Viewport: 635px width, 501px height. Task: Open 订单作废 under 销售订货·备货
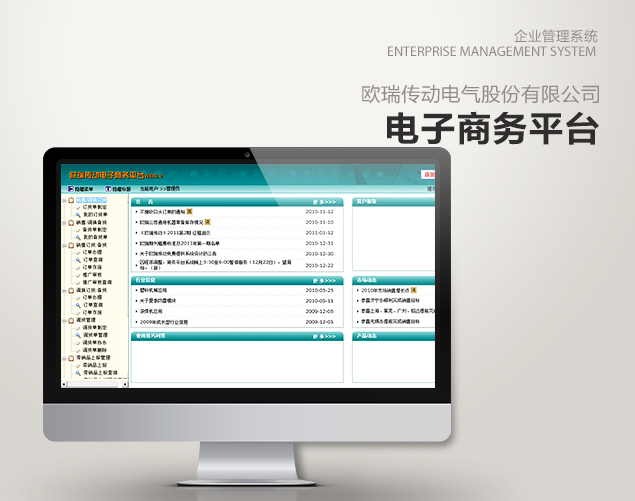[93, 267]
